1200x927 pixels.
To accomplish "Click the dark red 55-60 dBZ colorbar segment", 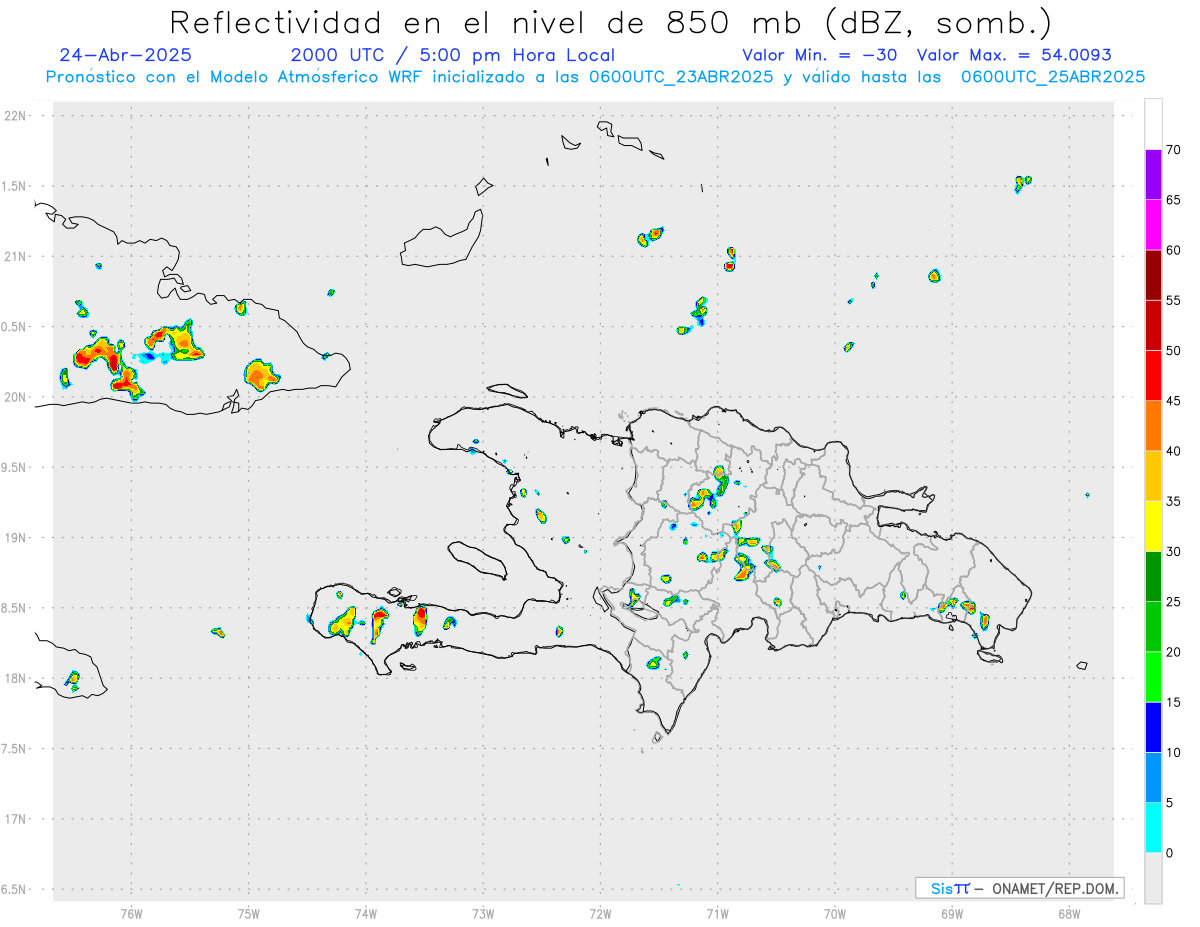I will click(x=1153, y=275).
